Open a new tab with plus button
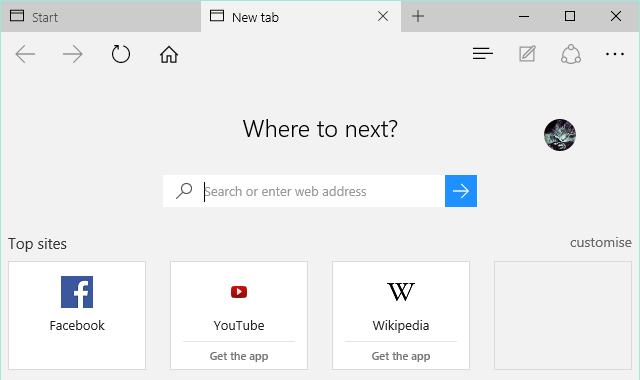Image resolution: width=640 pixels, height=380 pixels. 418,16
